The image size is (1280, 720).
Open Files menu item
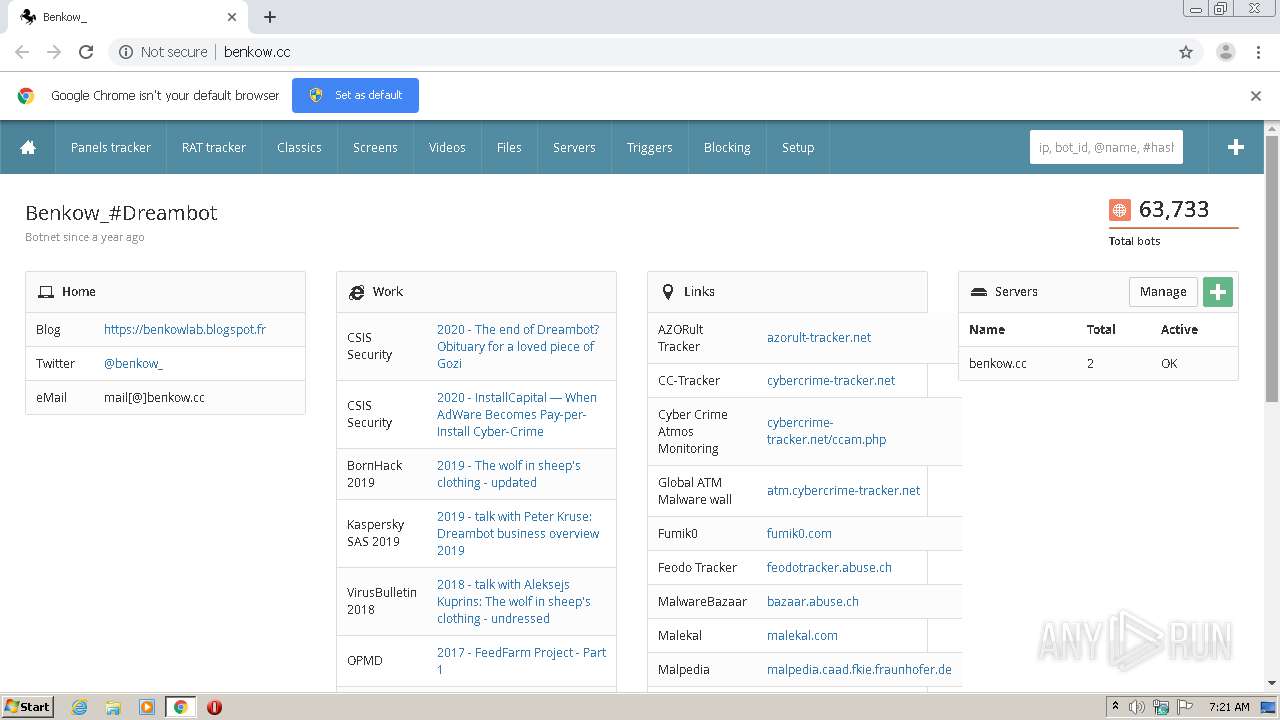click(x=509, y=147)
